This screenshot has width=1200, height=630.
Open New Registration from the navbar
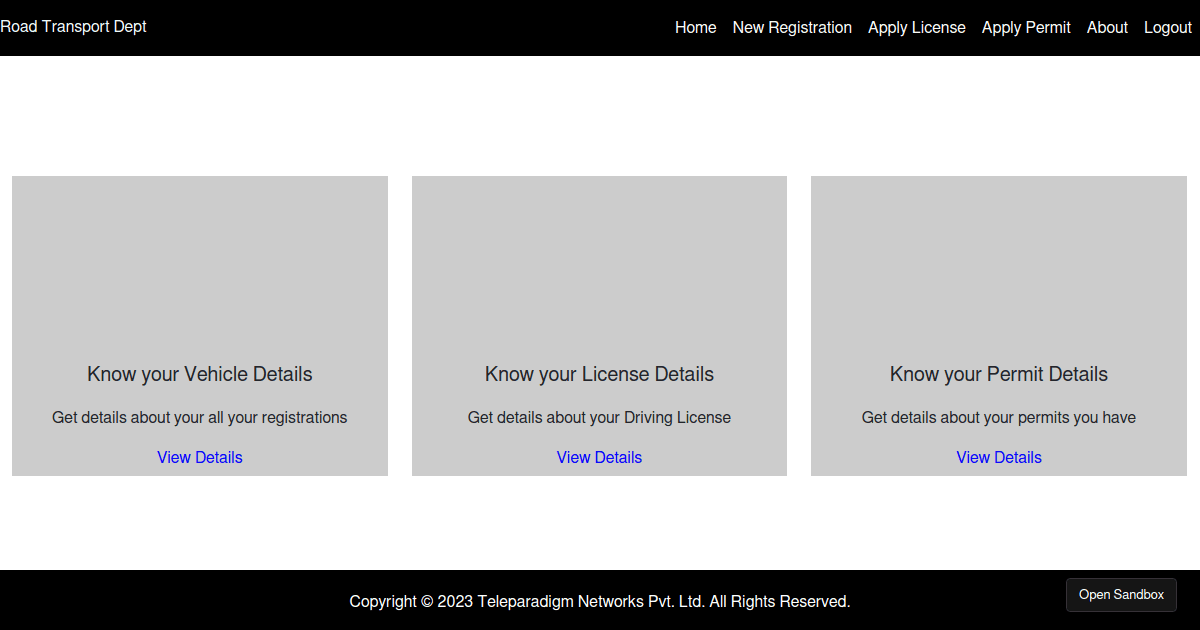pyautogui.click(x=792, y=28)
